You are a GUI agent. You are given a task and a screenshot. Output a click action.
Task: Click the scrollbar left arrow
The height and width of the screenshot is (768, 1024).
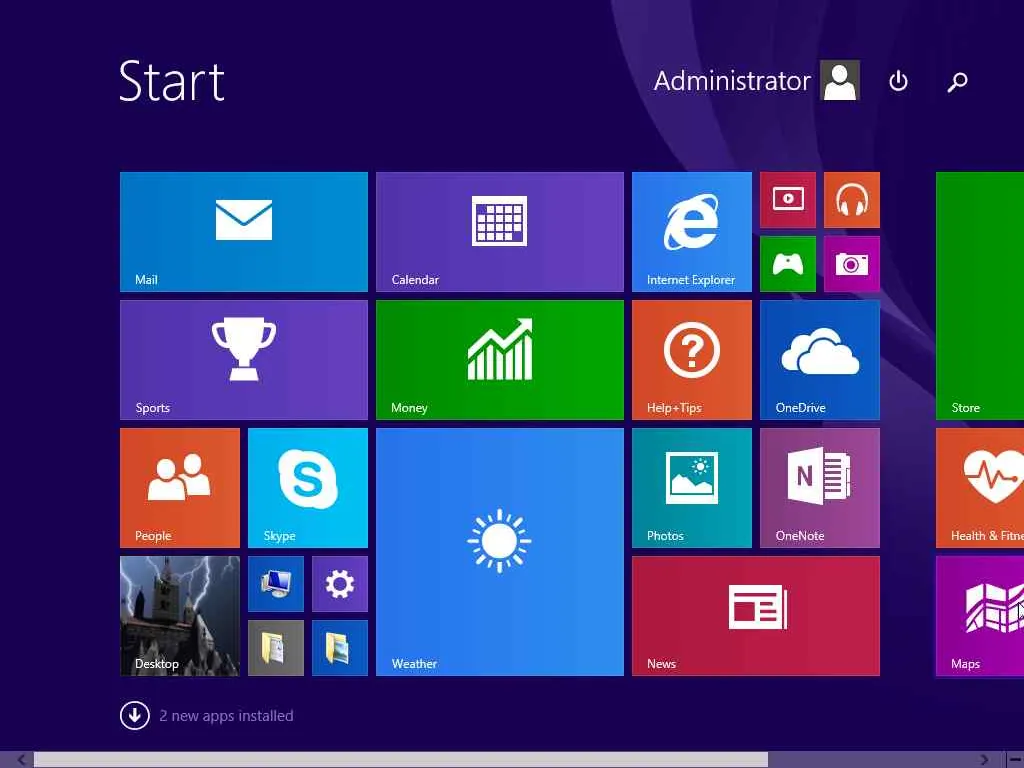[x=22, y=760]
